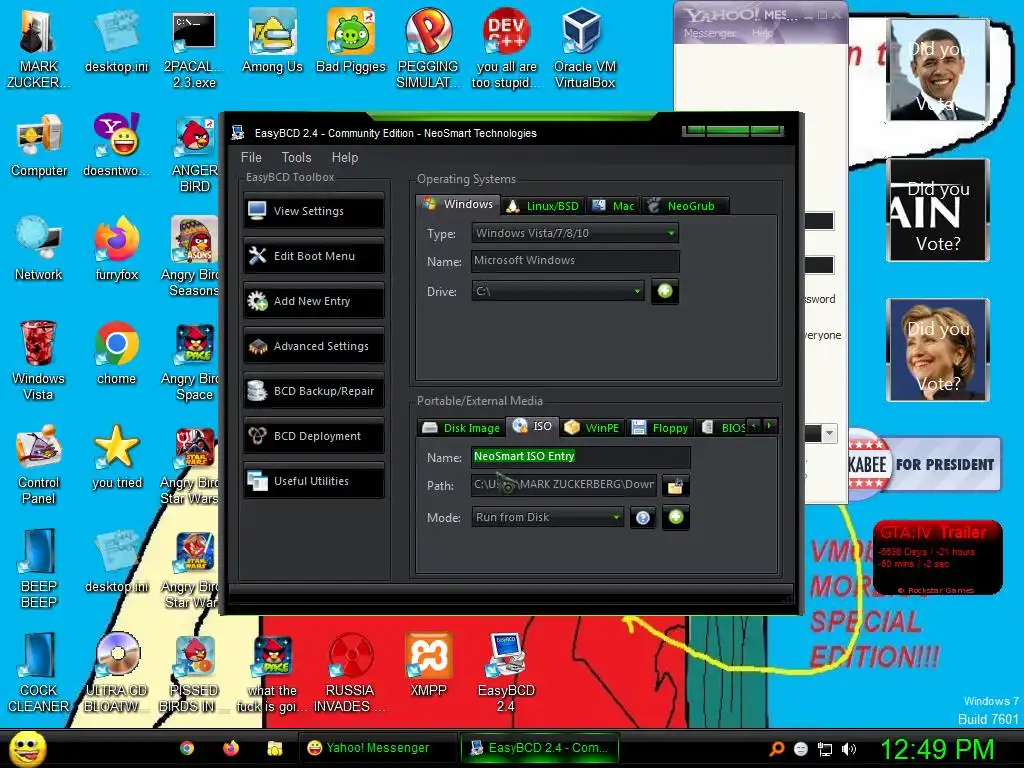This screenshot has height=768, width=1024.
Task: Switch to the Mac tab
Action: pos(613,206)
